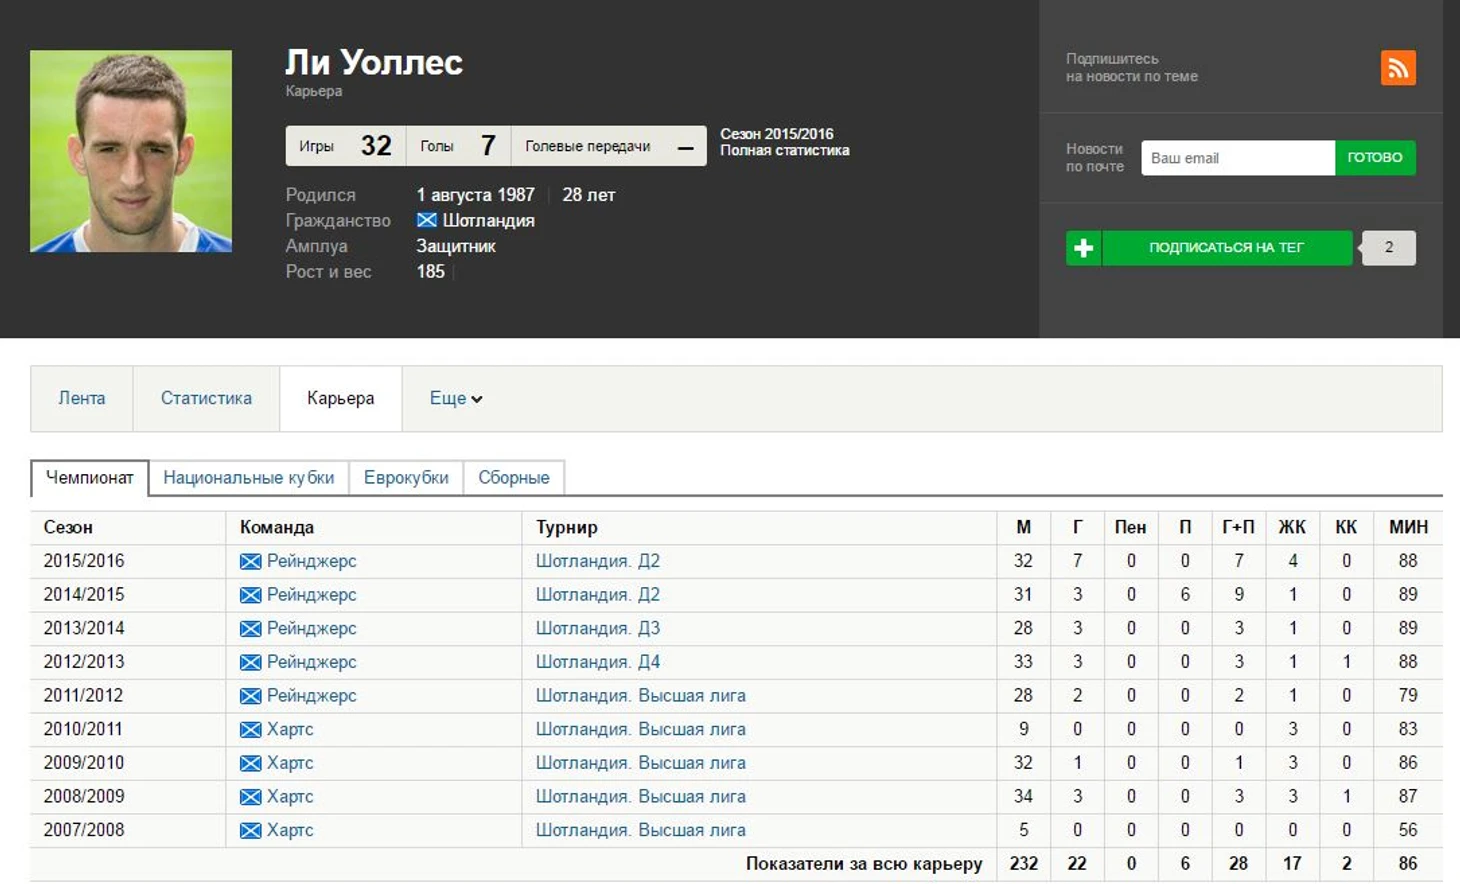Open the Лента tab
The height and width of the screenshot is (884, 1460).
pos(81,399)
